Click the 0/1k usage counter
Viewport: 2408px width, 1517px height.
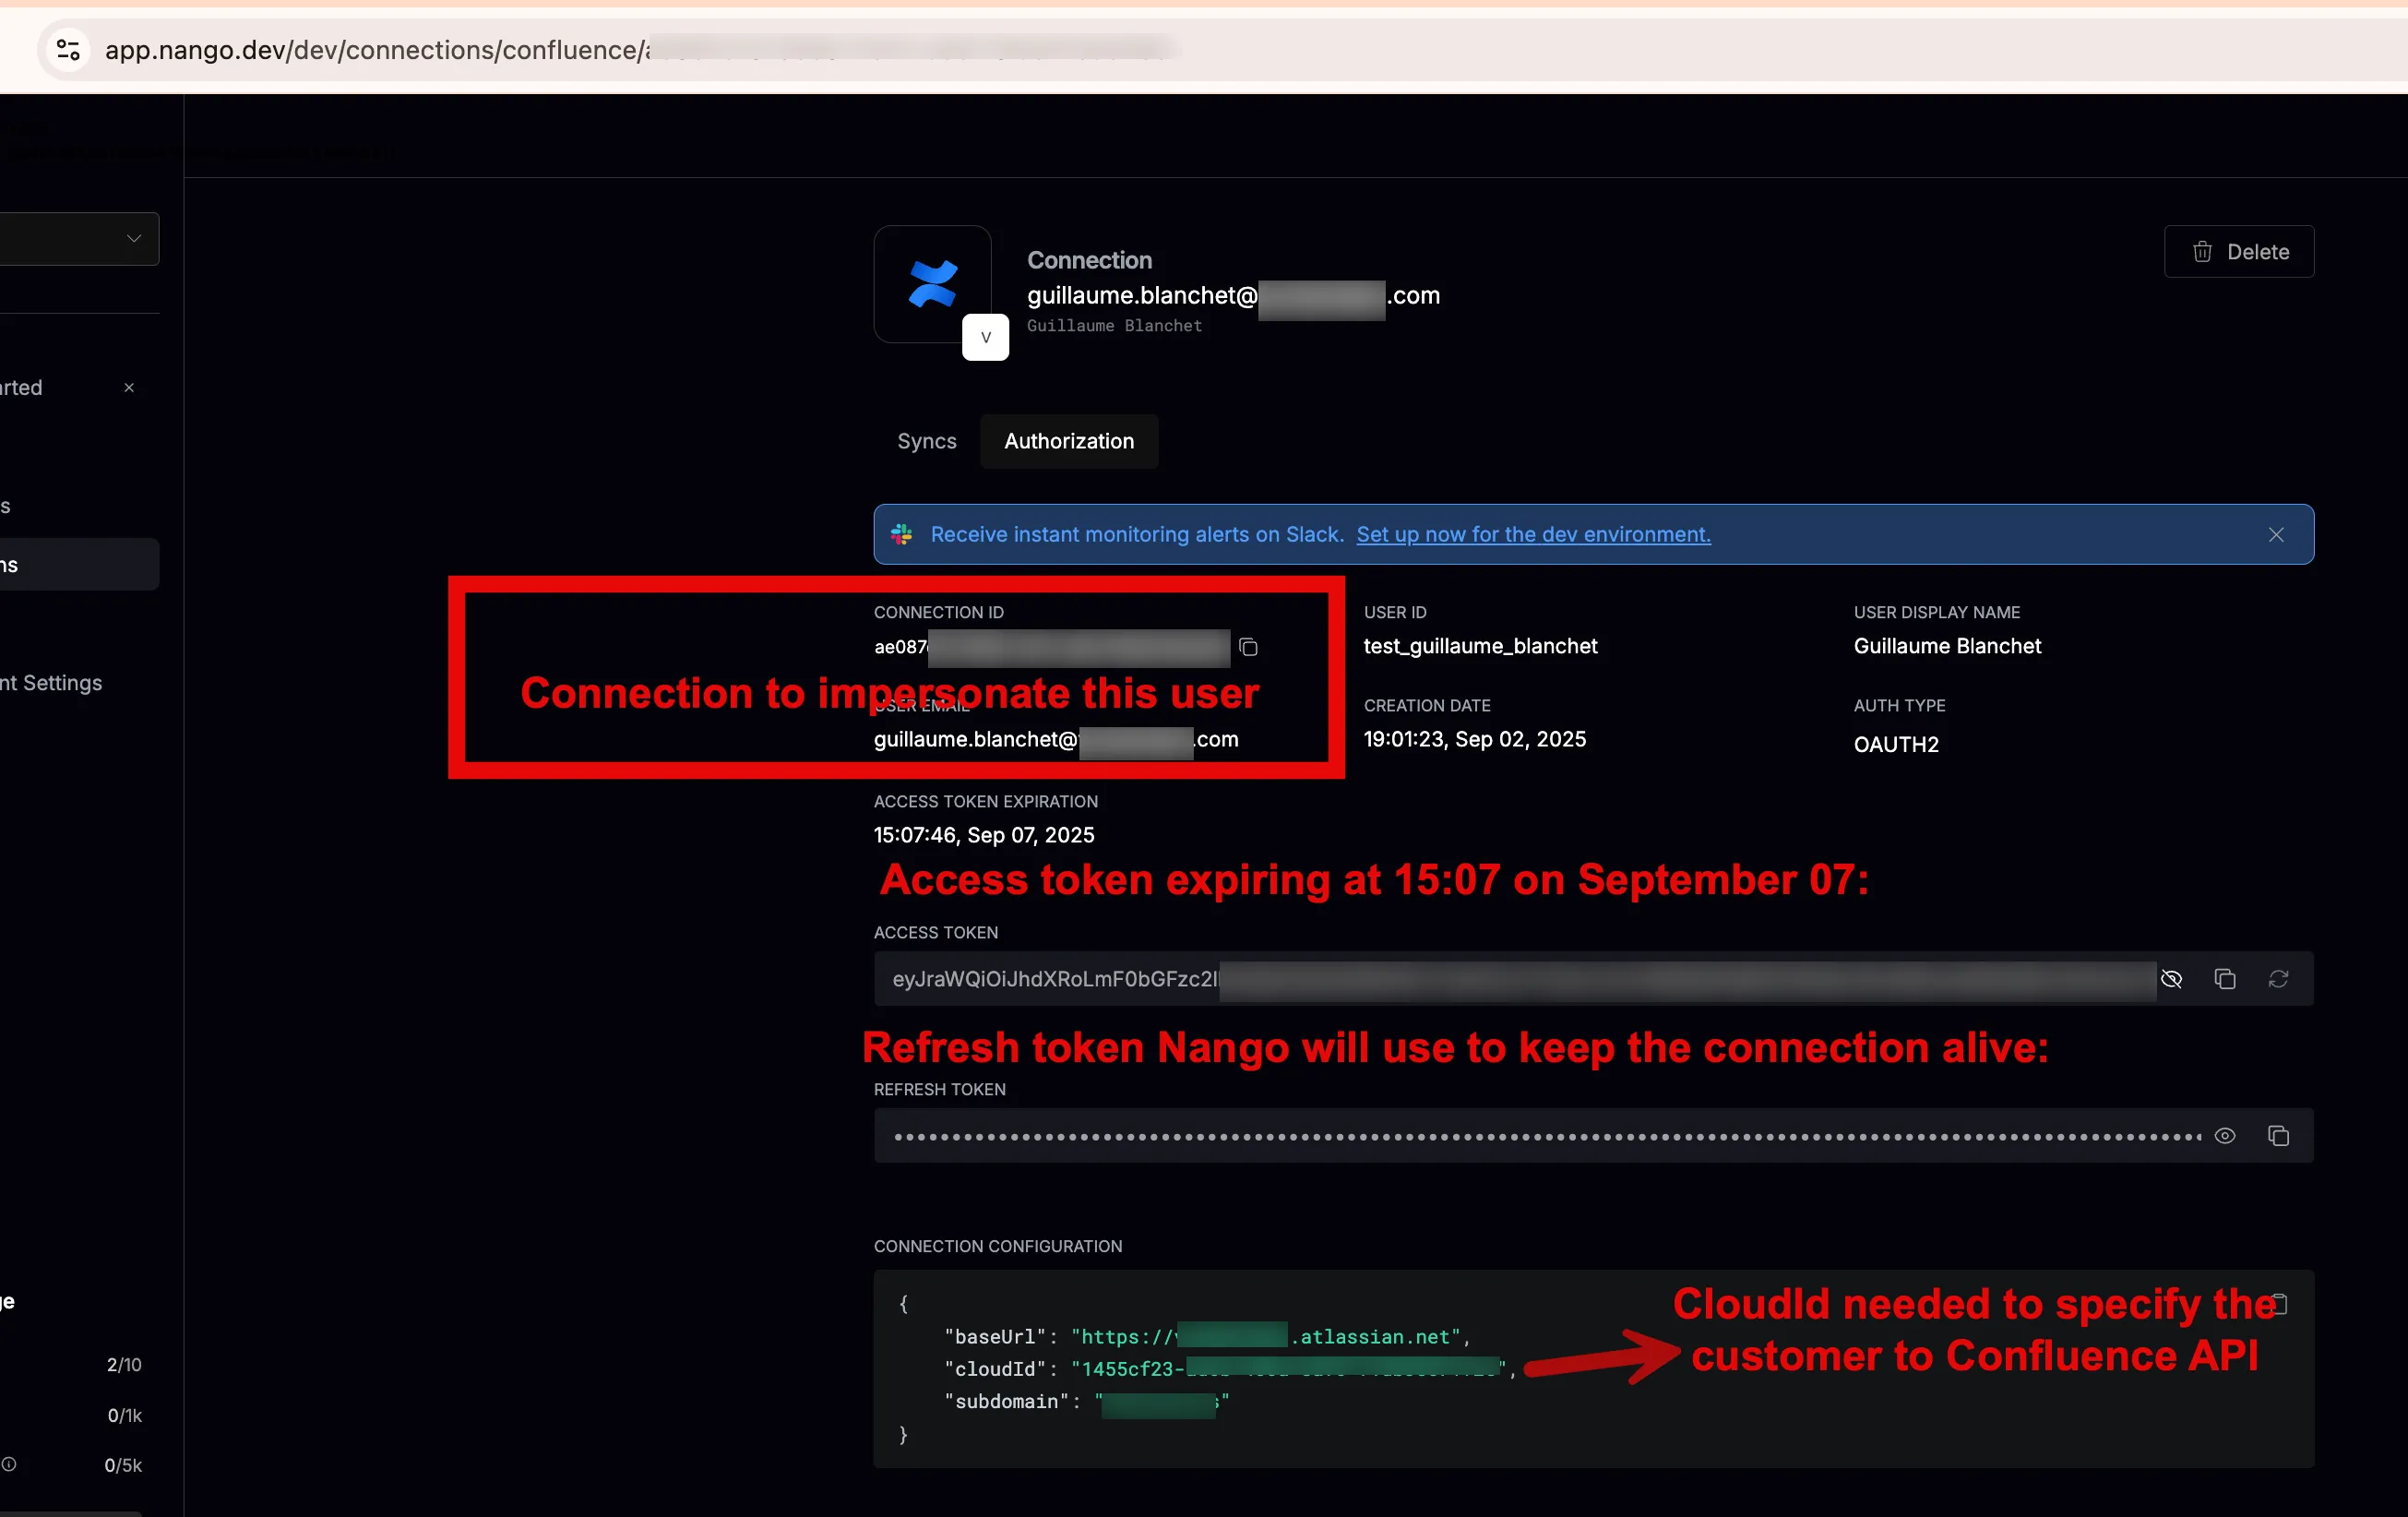(x=125, y=1415)
